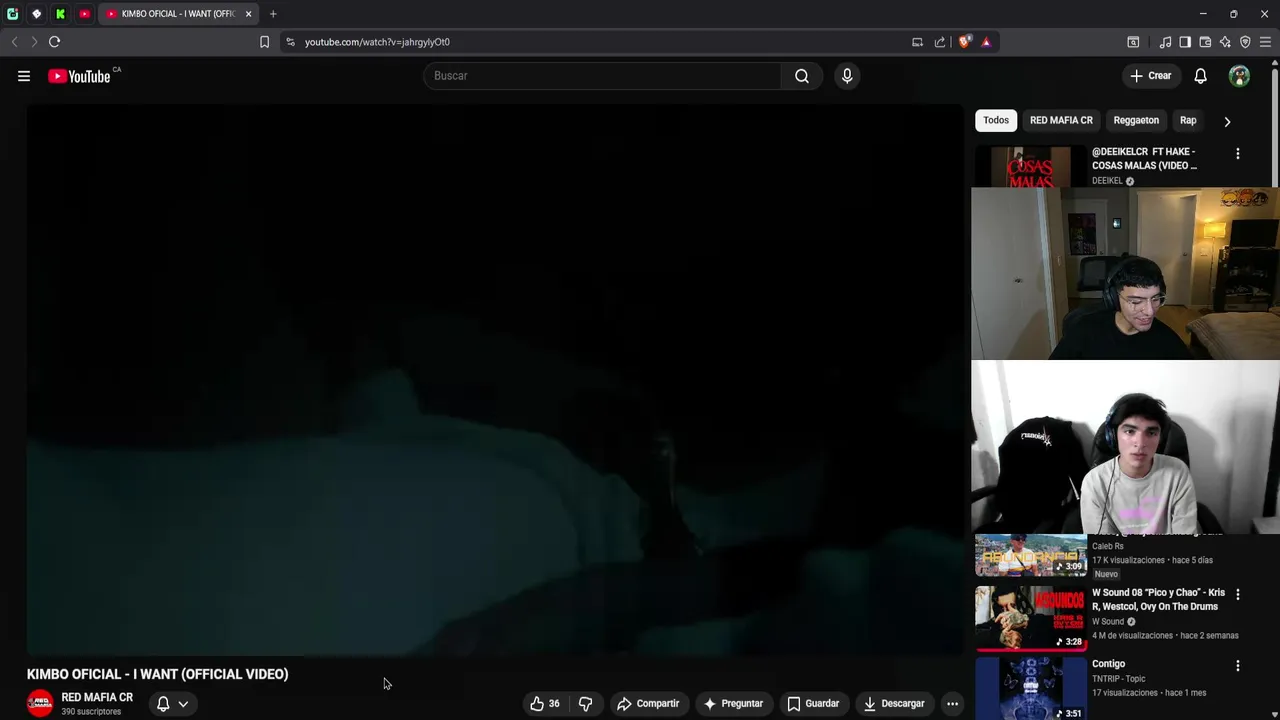Switch to the second pinned diamond tab
Image resolution: width=1280 pixels, height=720 pixels.
point(36,14)
